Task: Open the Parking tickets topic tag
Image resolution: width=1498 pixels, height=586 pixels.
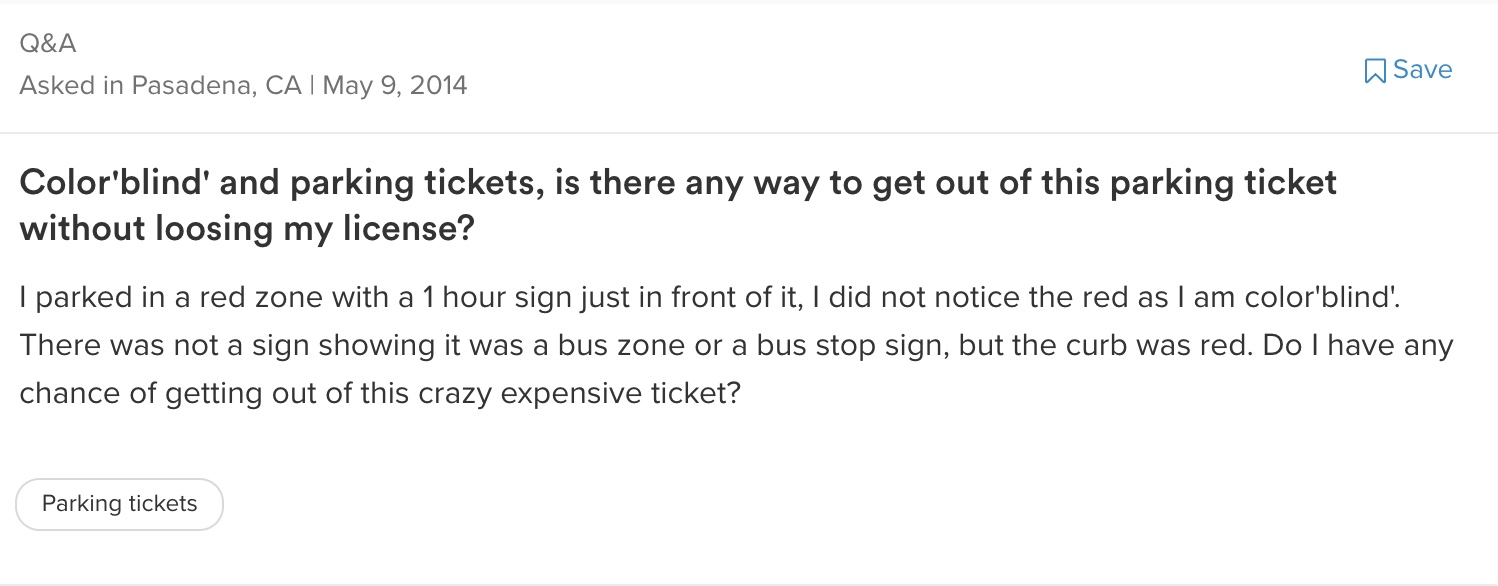Action: coord(120,504)
